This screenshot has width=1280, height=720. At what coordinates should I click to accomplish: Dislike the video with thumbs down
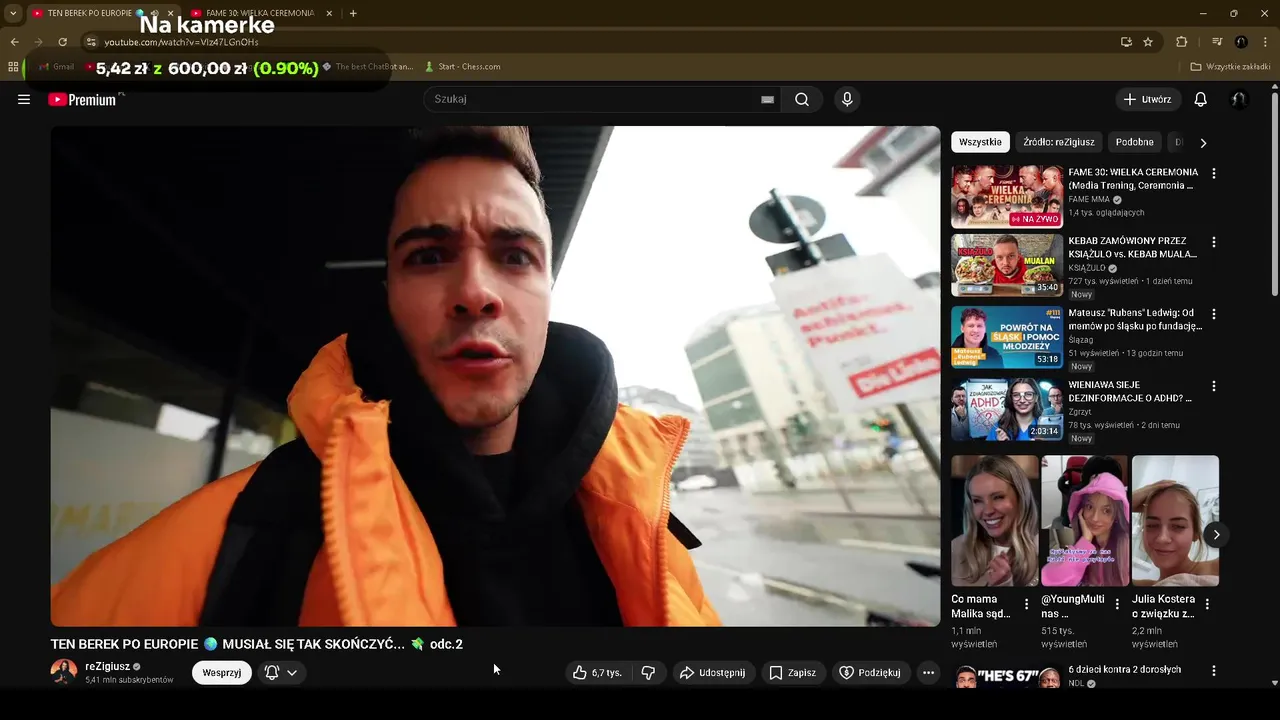point(648,673)
